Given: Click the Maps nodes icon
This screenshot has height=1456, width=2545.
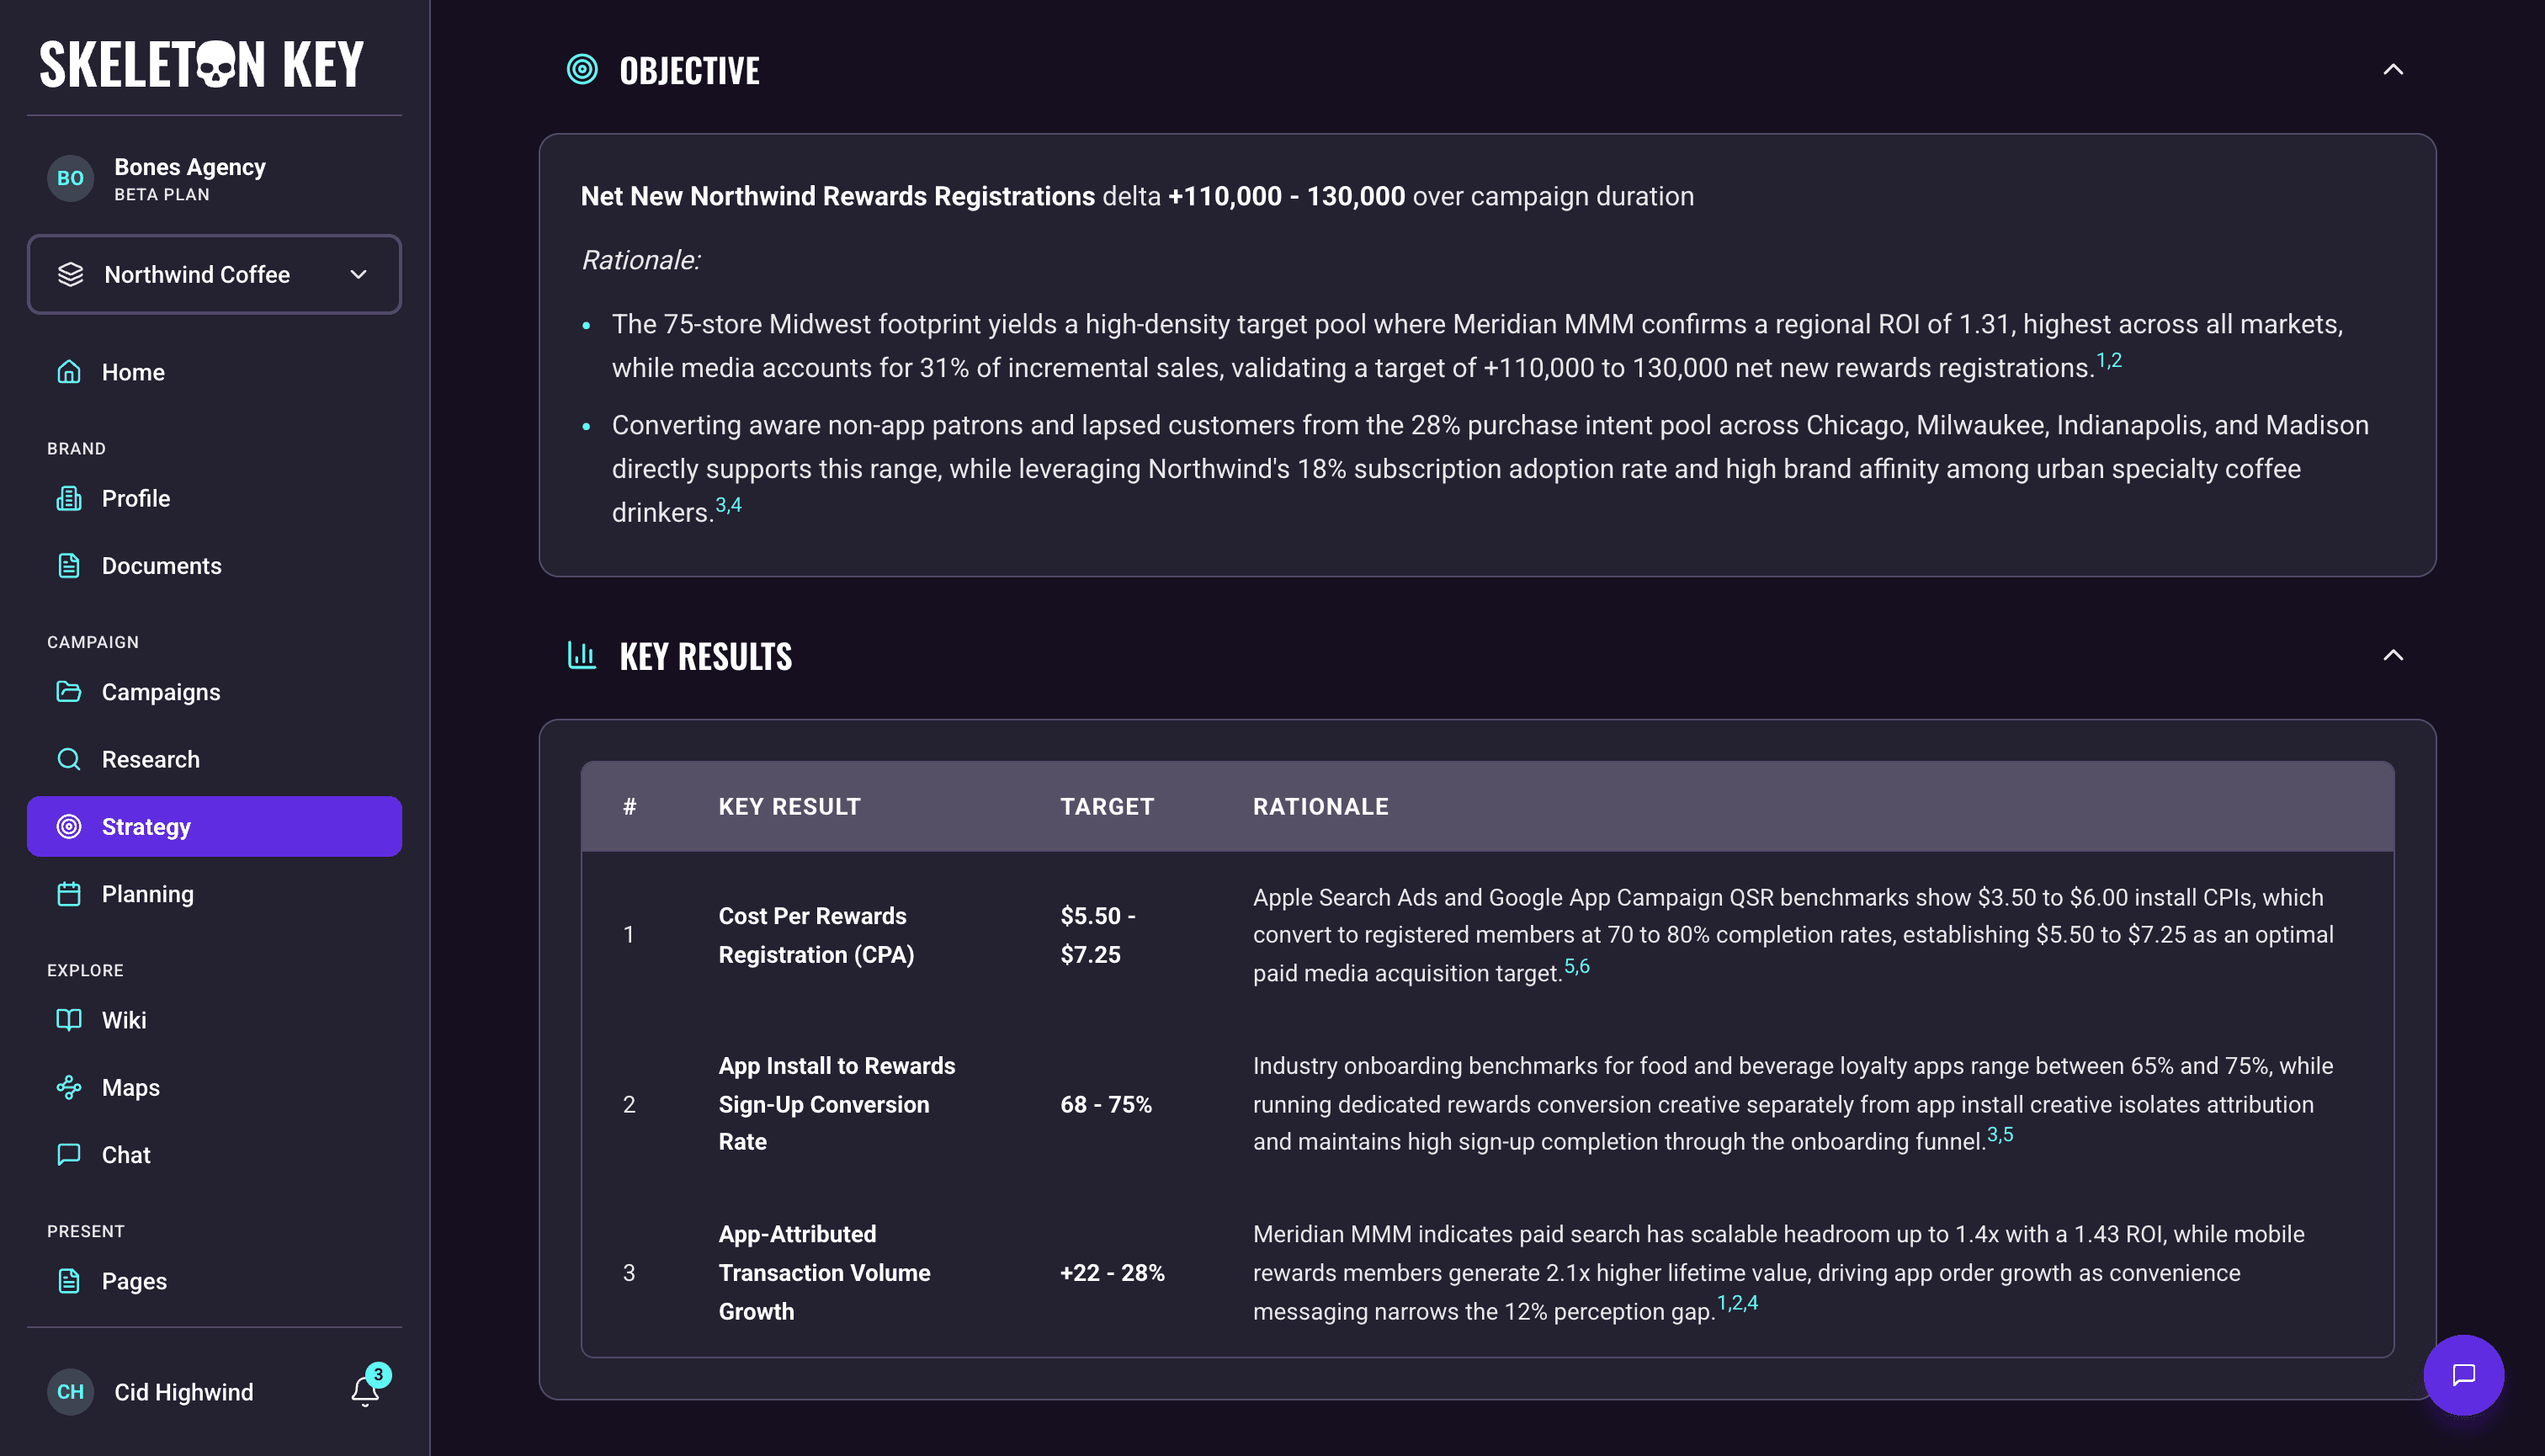Looking at the screenshot, I should point(69,1087).
